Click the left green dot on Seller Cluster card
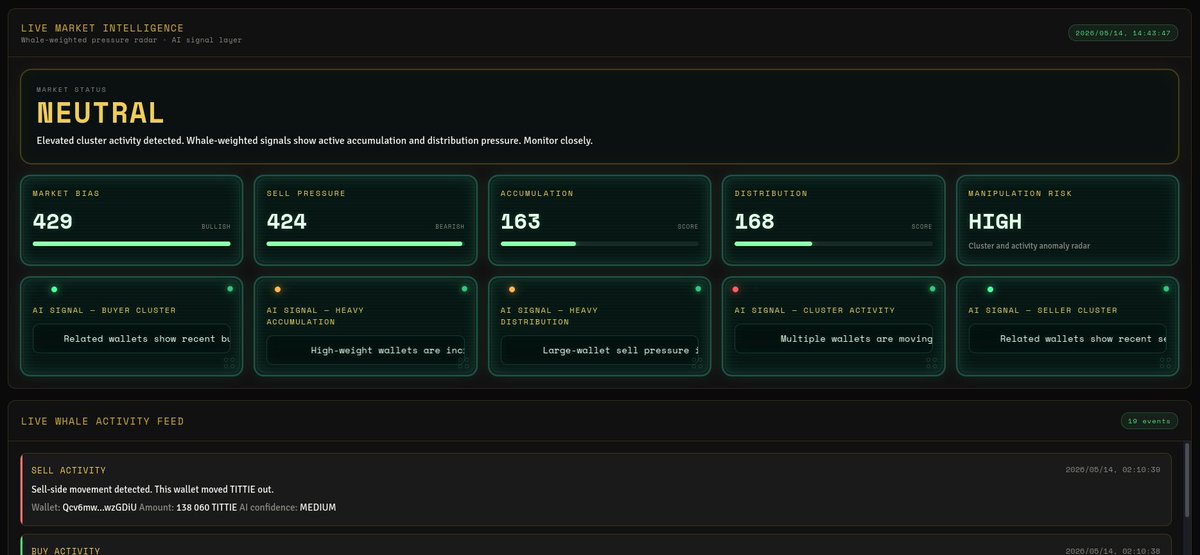This screenshot has height=555, width=1200. click(x=990, y=289)
